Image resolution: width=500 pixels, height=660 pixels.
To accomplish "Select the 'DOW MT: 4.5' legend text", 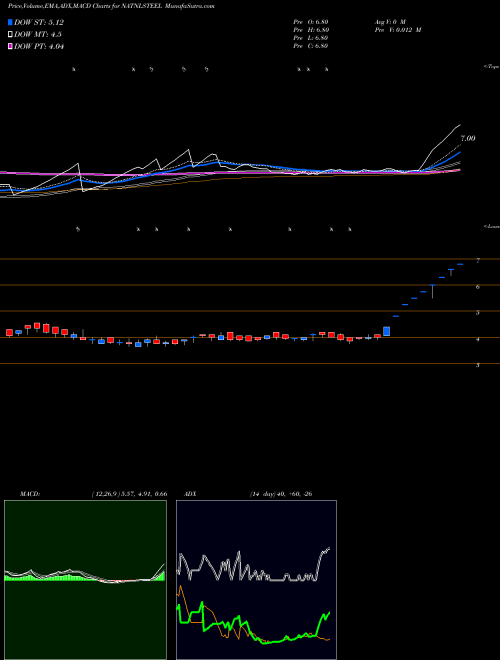I will tap(38, 35).
